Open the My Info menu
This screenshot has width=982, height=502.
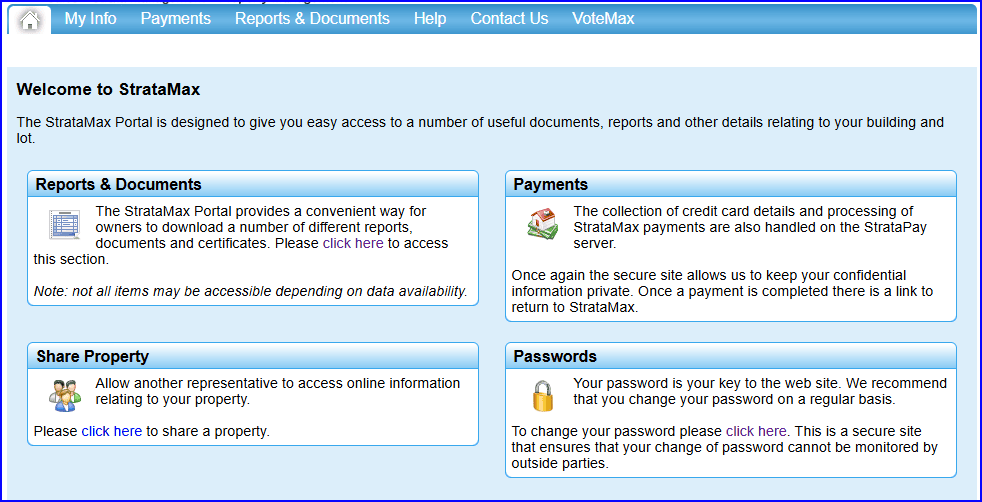click(x=90, y=19)
